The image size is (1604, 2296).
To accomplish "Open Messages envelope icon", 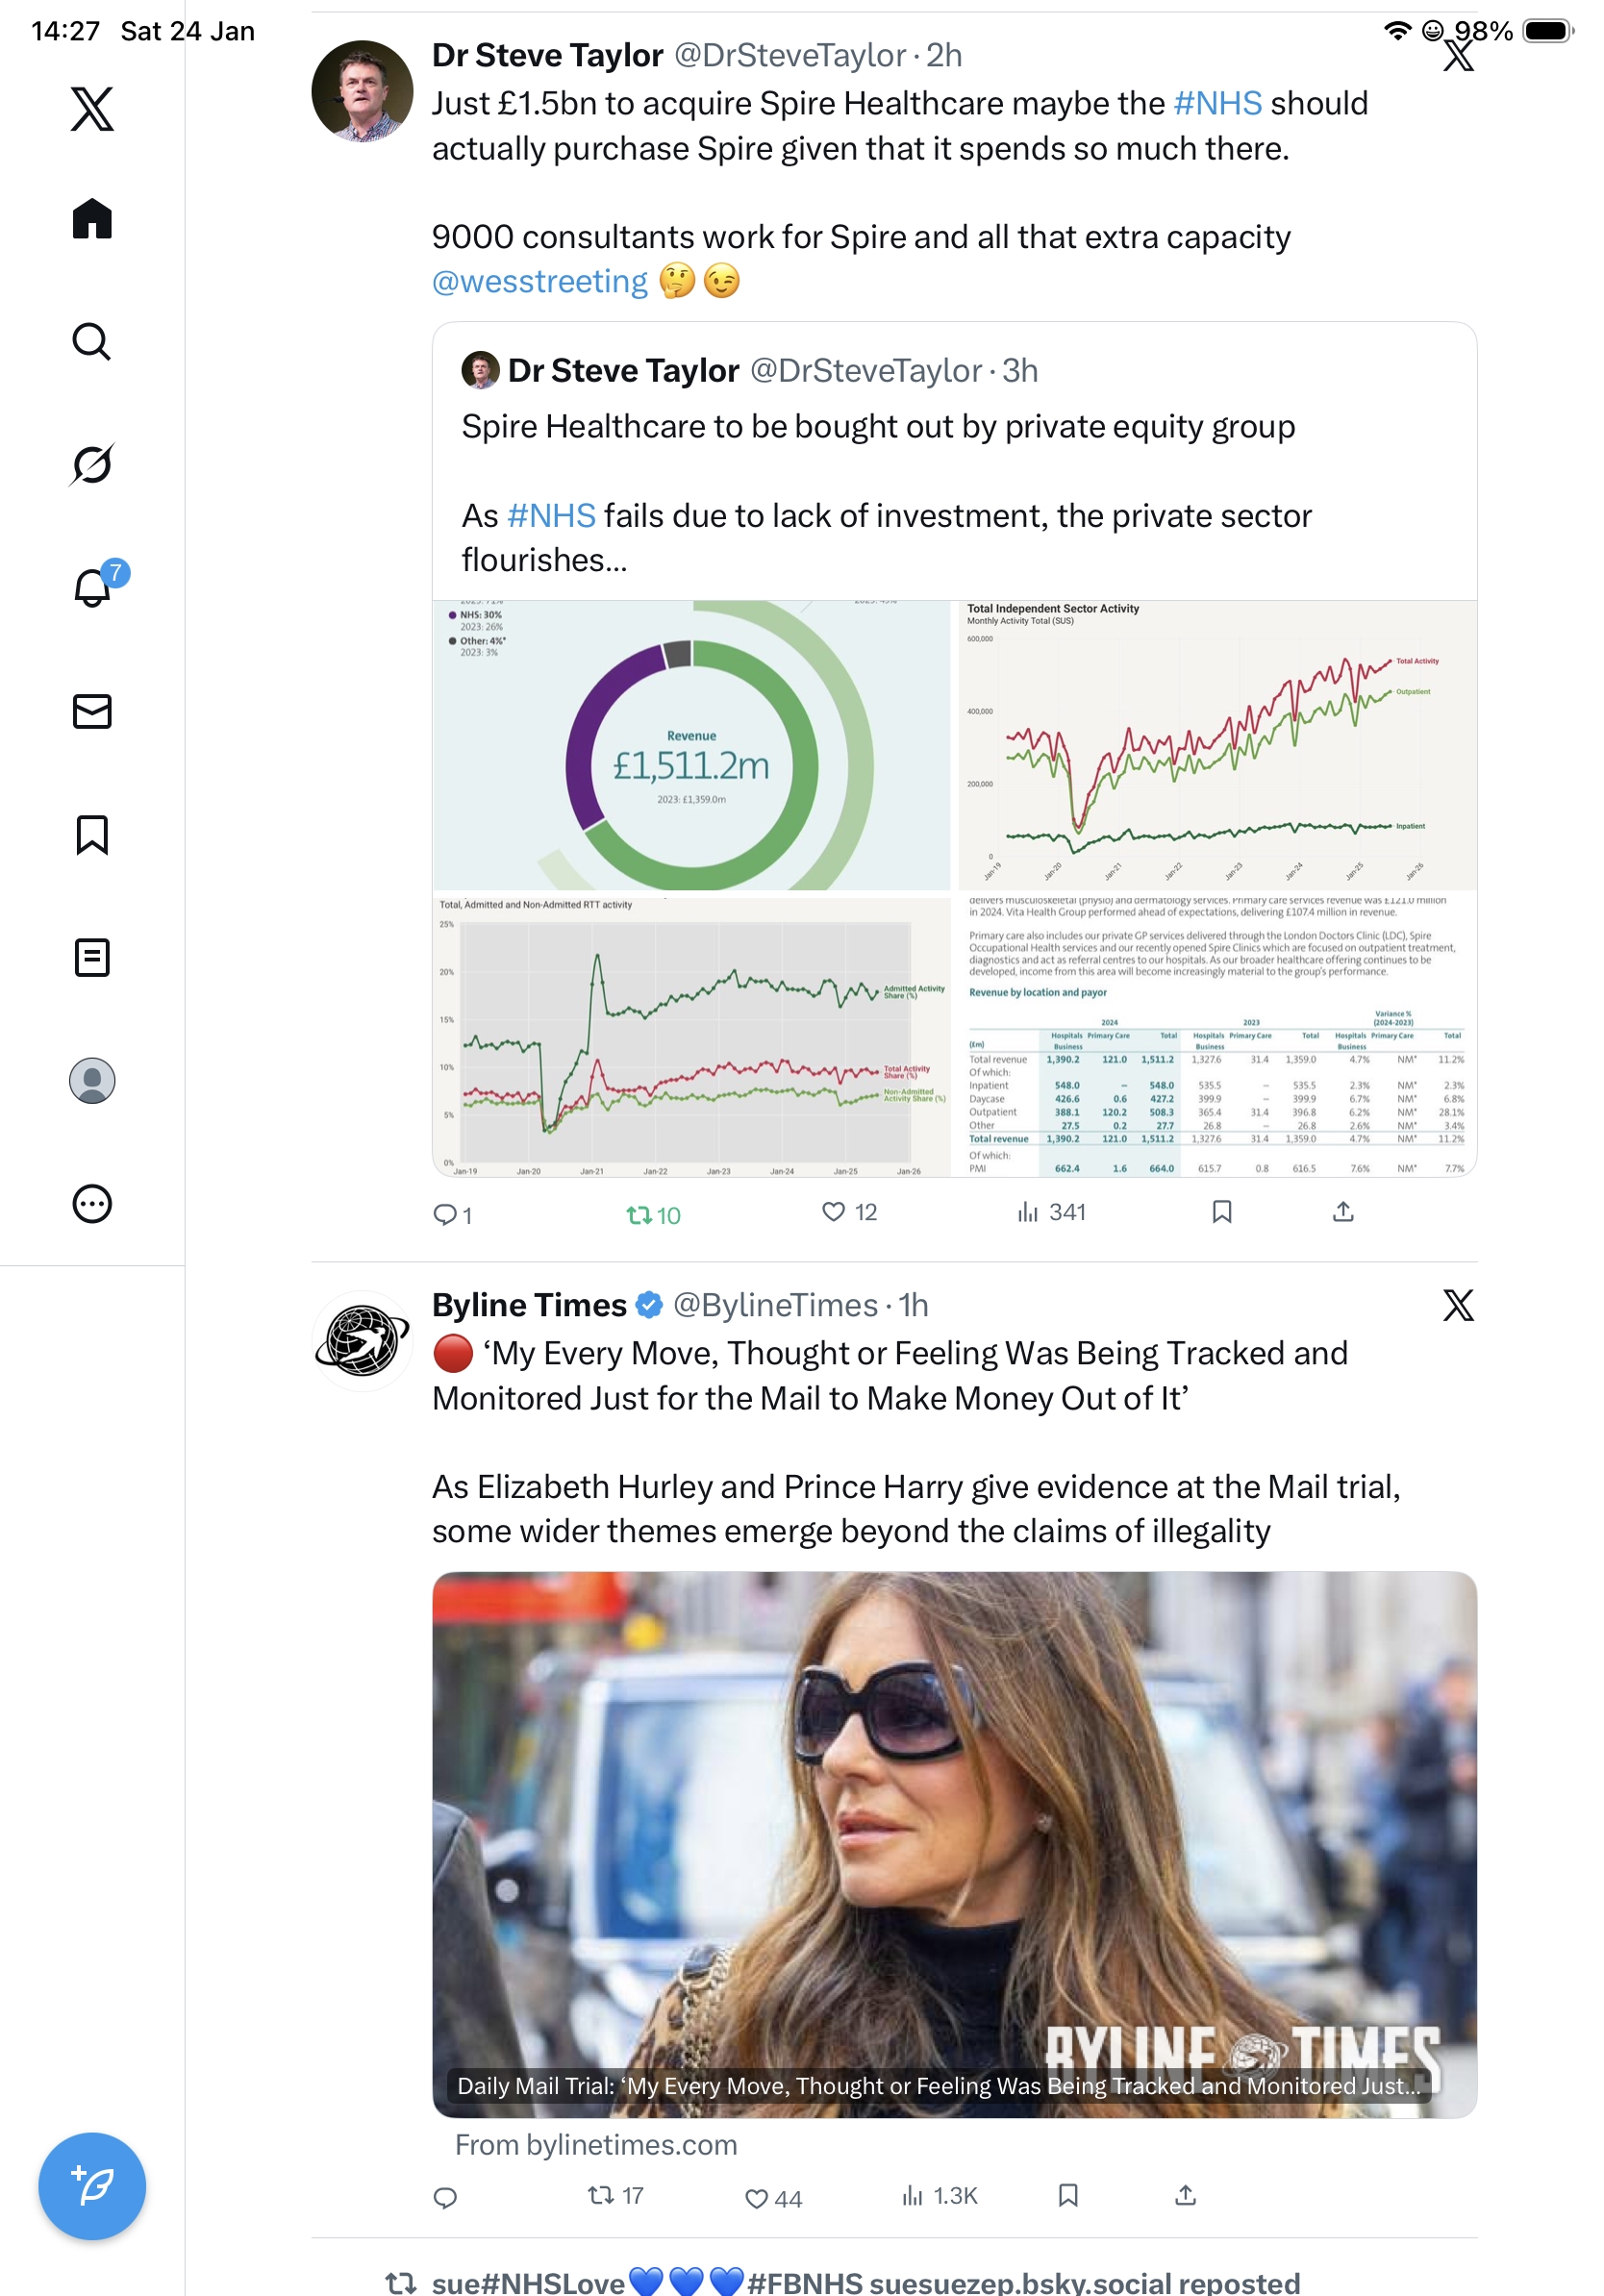I will point(92,711).
